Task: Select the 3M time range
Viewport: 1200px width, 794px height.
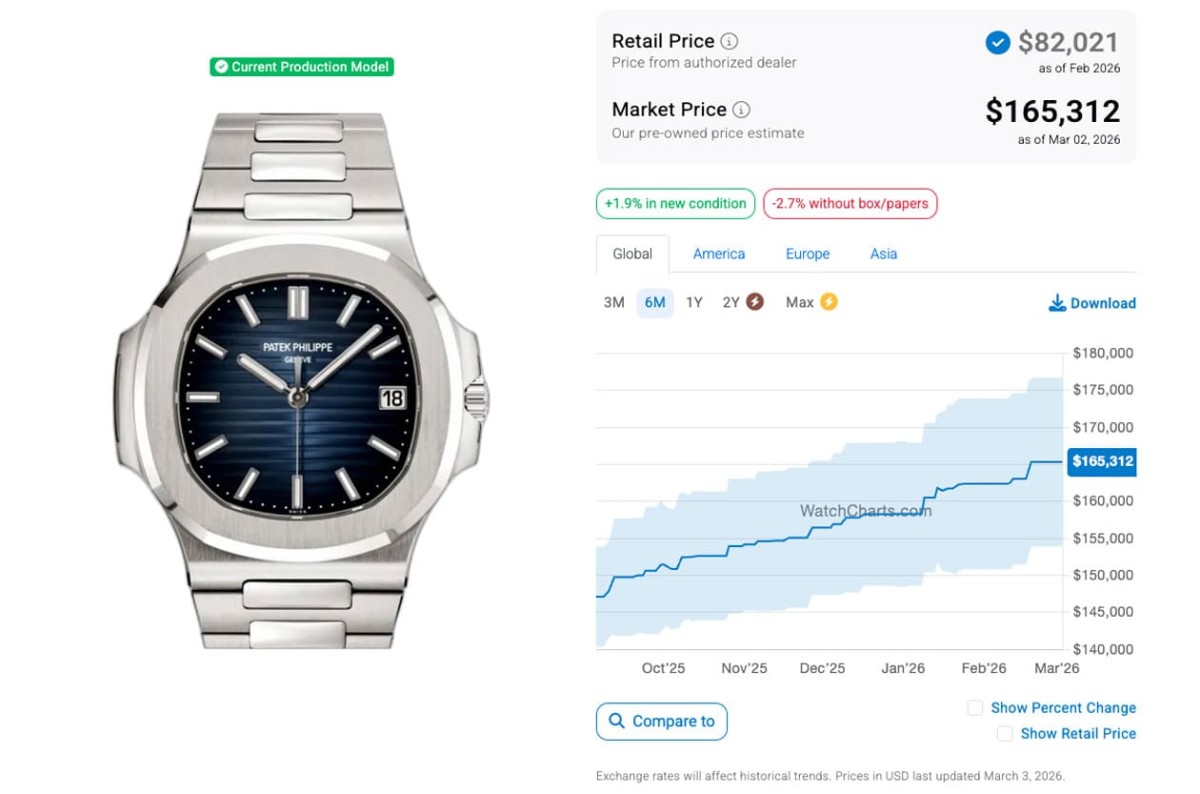Action: coord(614,302)
